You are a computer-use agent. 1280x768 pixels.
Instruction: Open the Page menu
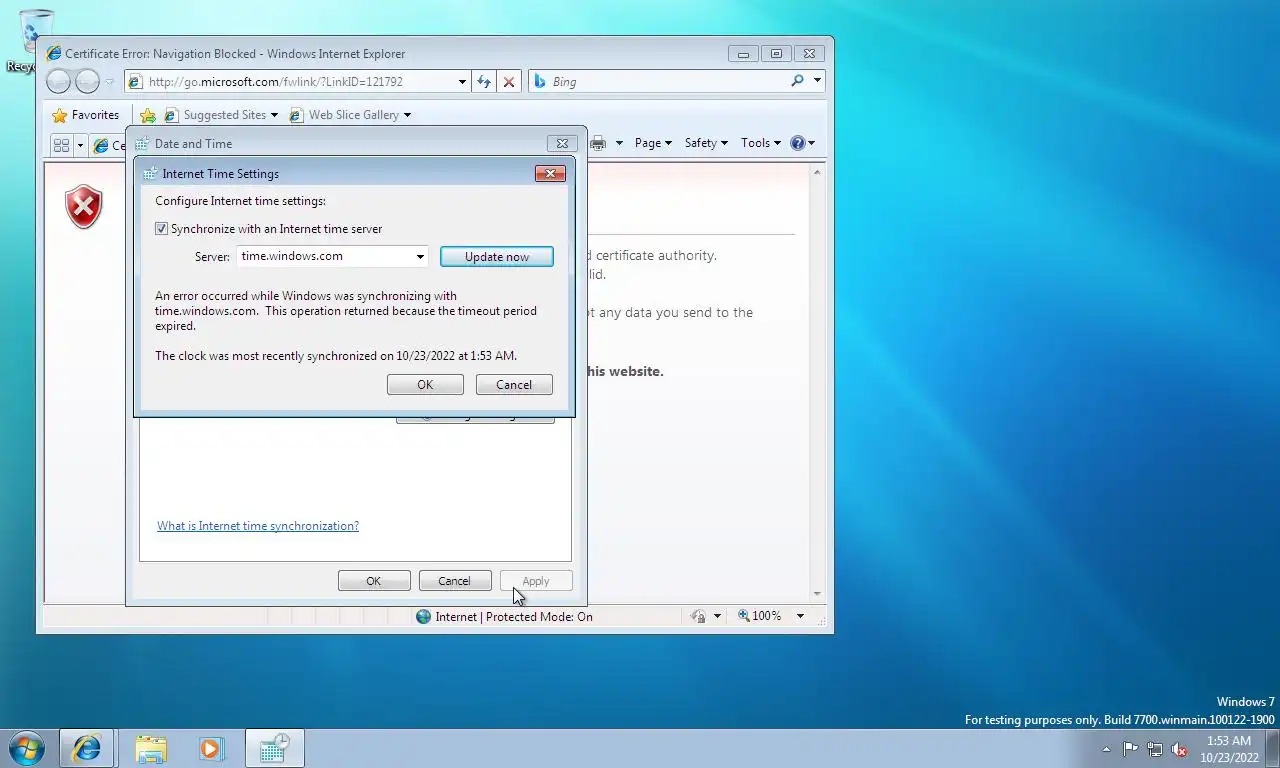pyautogui.click(x=653, y=143)
